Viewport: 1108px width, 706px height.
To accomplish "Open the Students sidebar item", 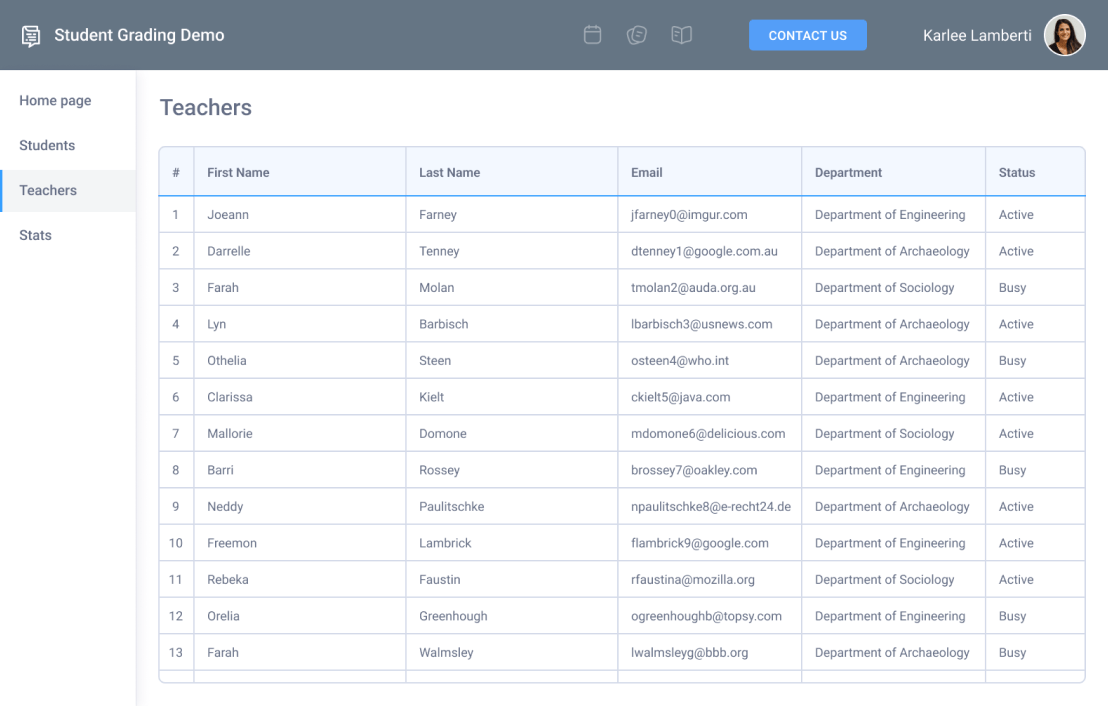I will tap(47, 146).
